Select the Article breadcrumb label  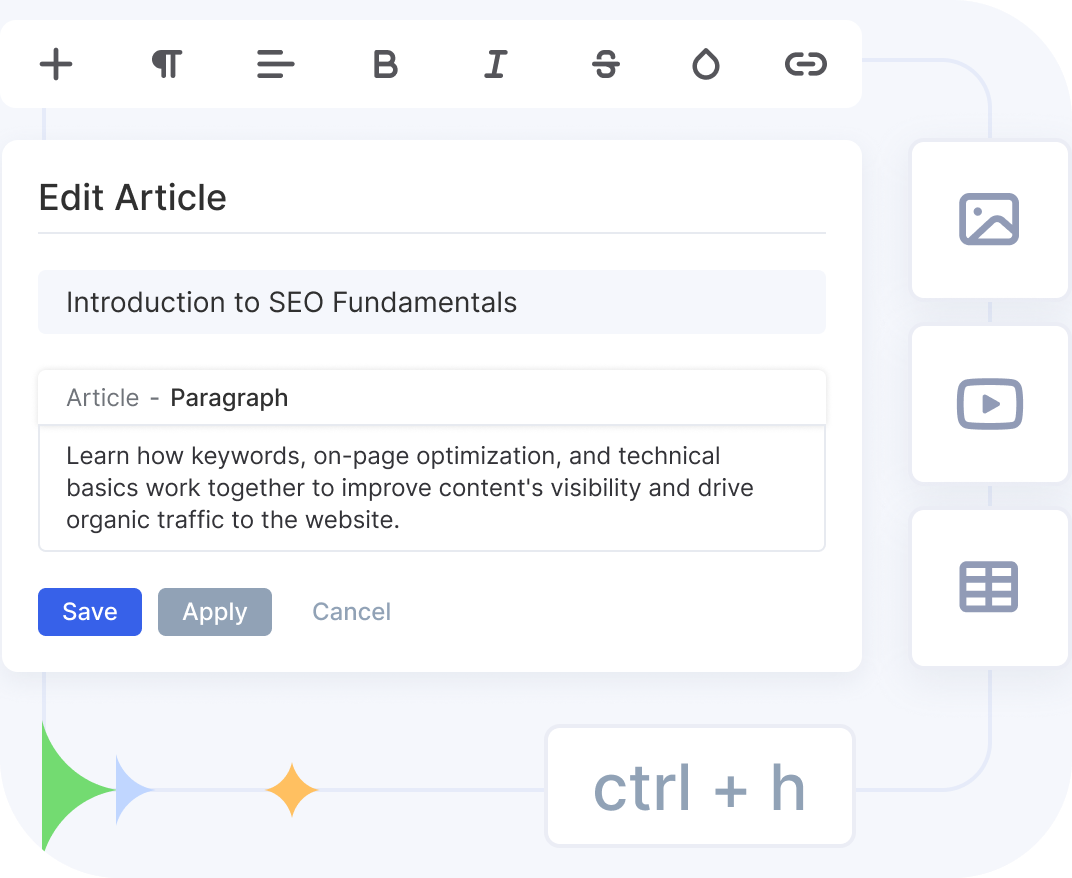pos(102,398)
